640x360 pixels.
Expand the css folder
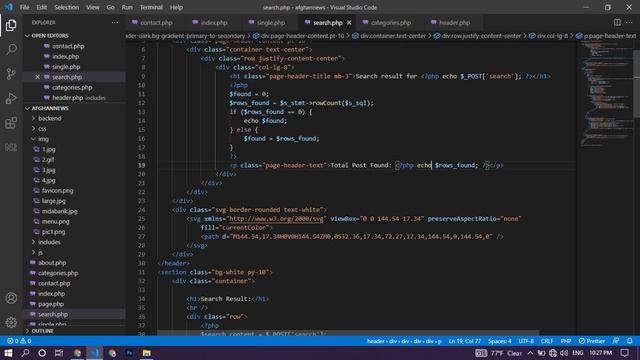(42, 129)
